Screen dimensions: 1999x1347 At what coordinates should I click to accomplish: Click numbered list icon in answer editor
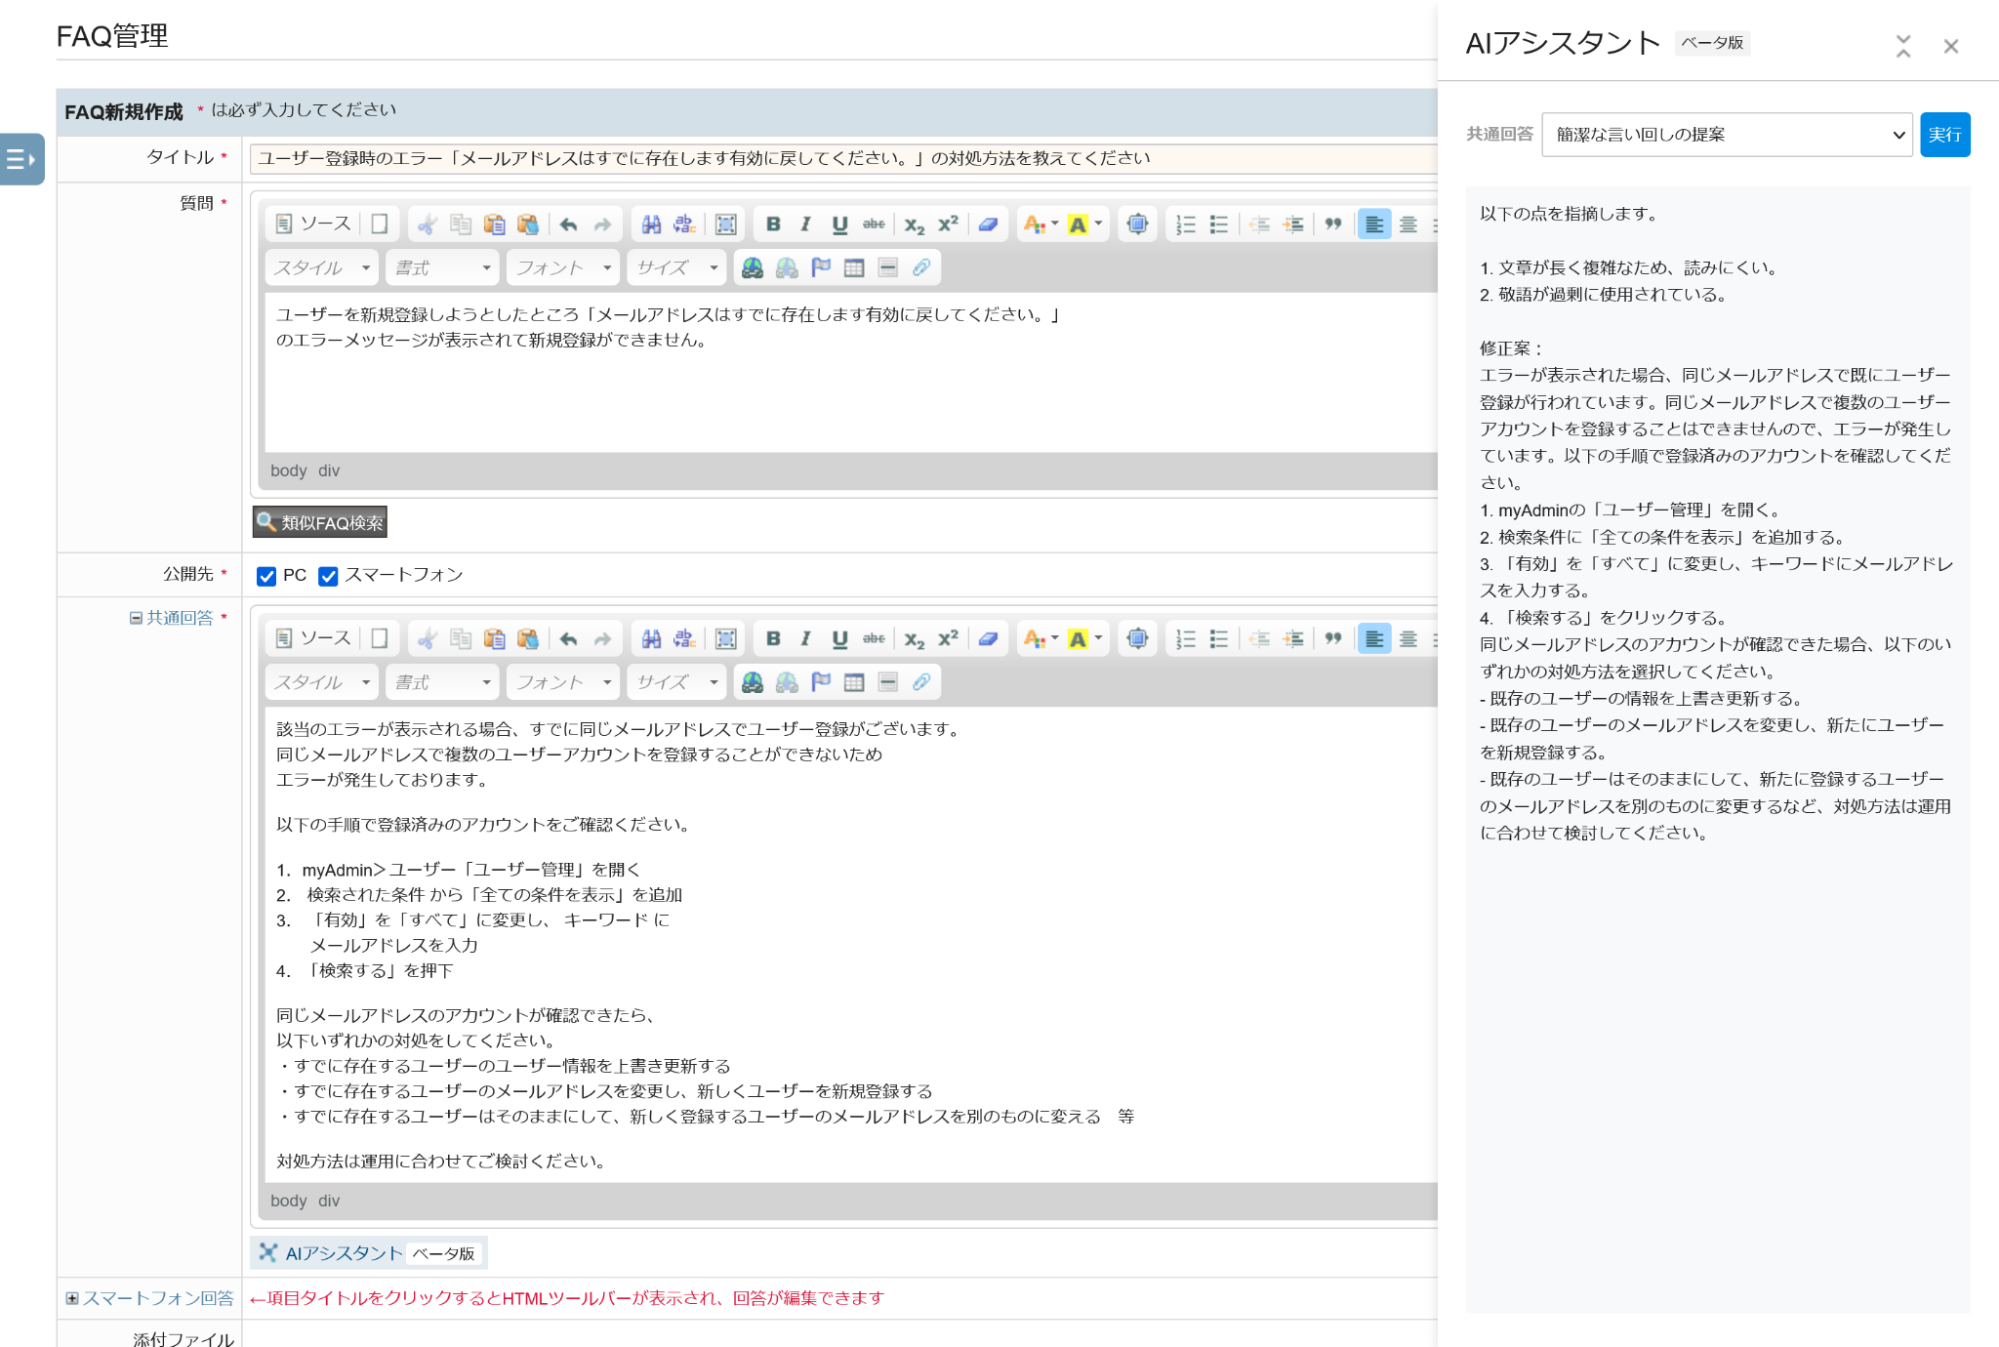[1185, 639]
